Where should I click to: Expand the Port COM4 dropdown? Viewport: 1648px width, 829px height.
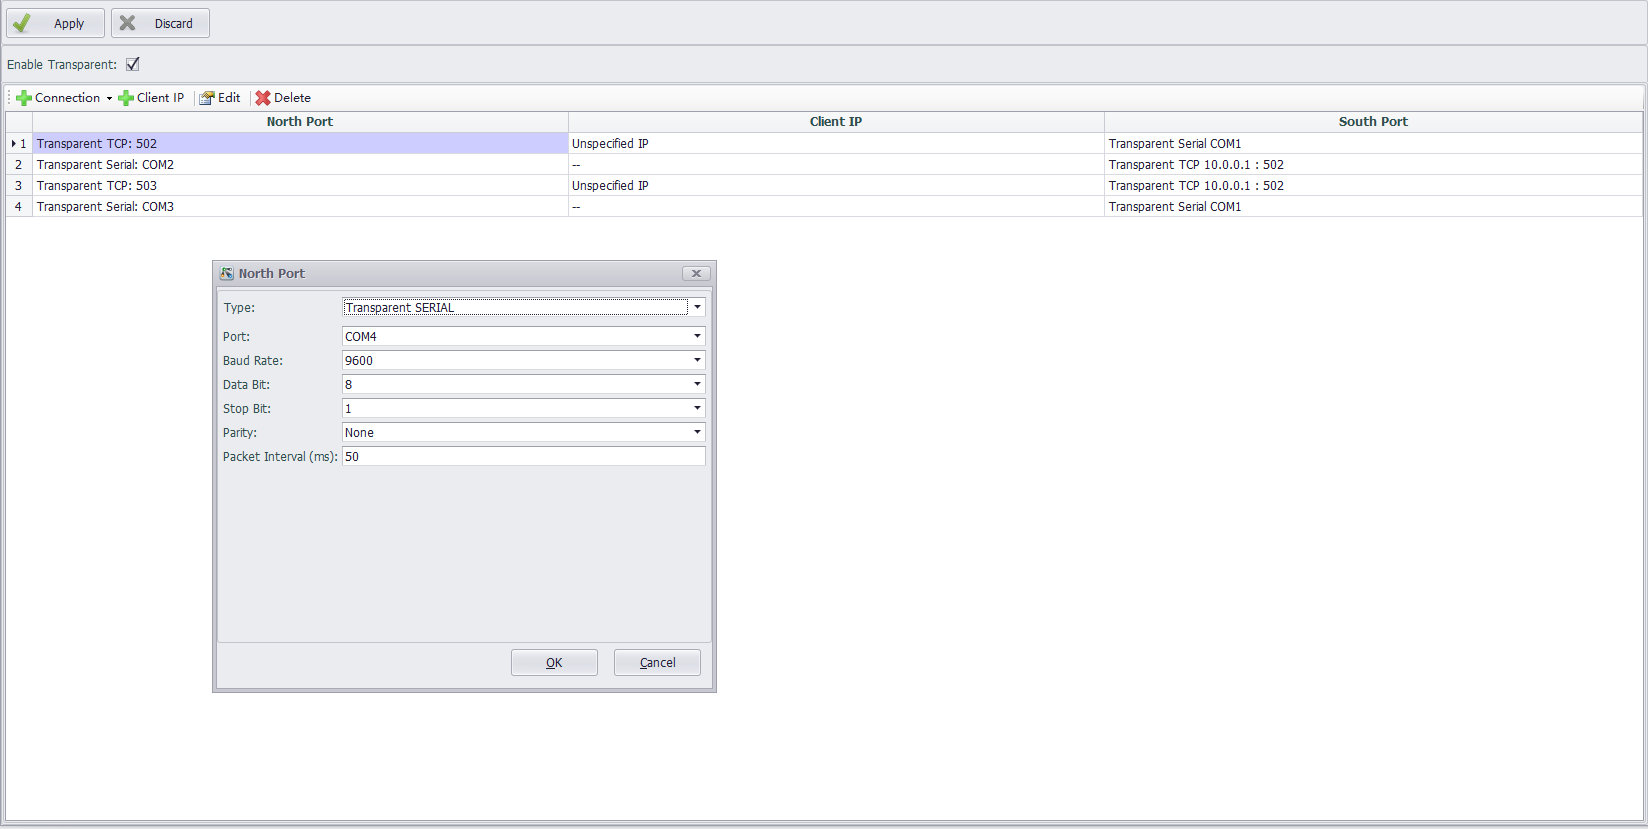(697, 337)
